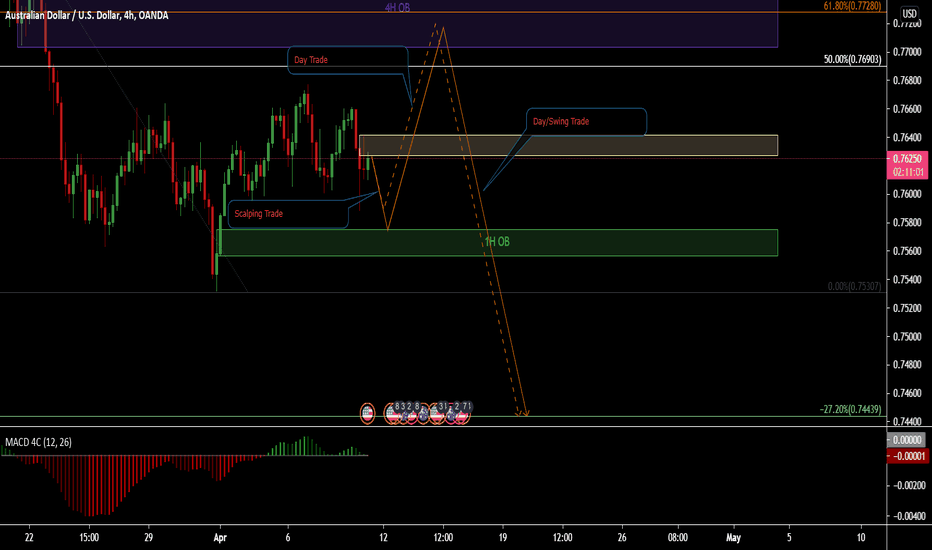
Task: Click the MACD value label 0.00000
Action: click(907, 440)
